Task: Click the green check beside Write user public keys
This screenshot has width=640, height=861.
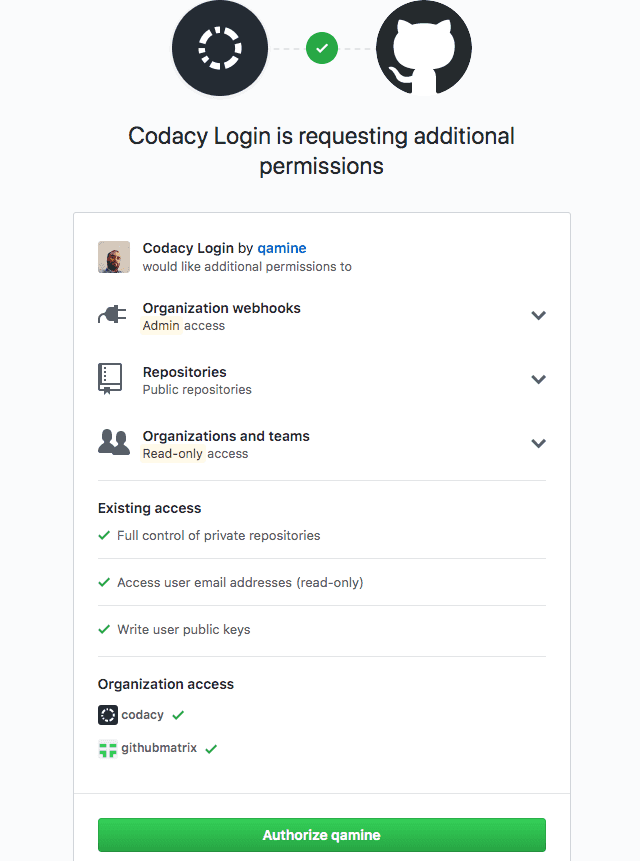Action: click(104, 629)
